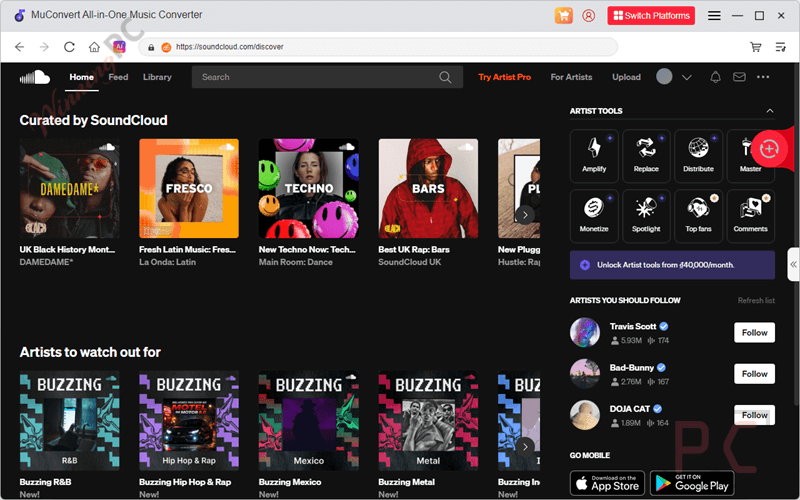Open the Buzzing Metal cover
Viewport: 800px width, 500px height.
click(428, 420)
